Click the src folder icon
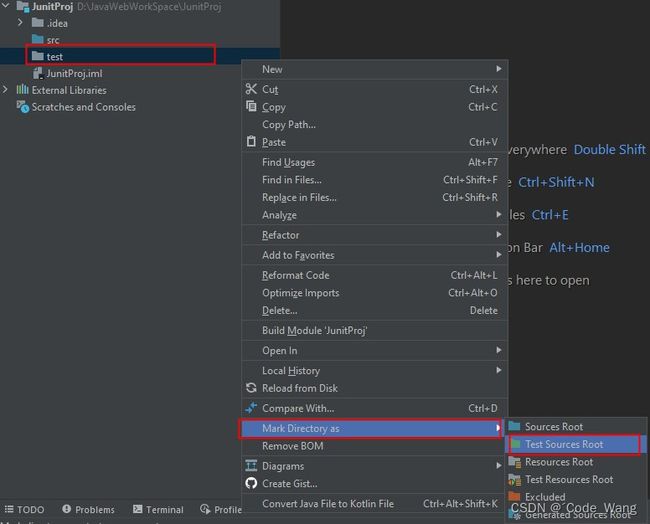The height and width of the screenshot is (524, 650). (x=38, y=39)
